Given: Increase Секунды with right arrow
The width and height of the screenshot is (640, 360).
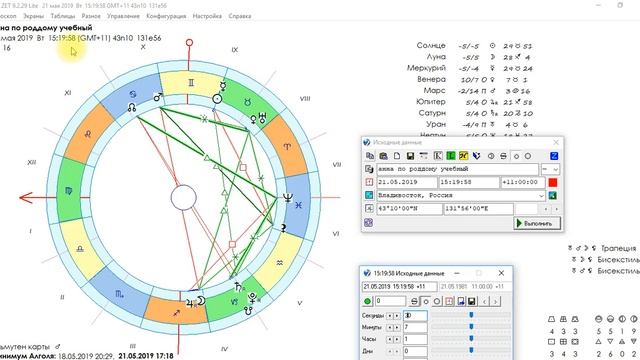Looking at the screenshot, I should (x=396, y=316).
